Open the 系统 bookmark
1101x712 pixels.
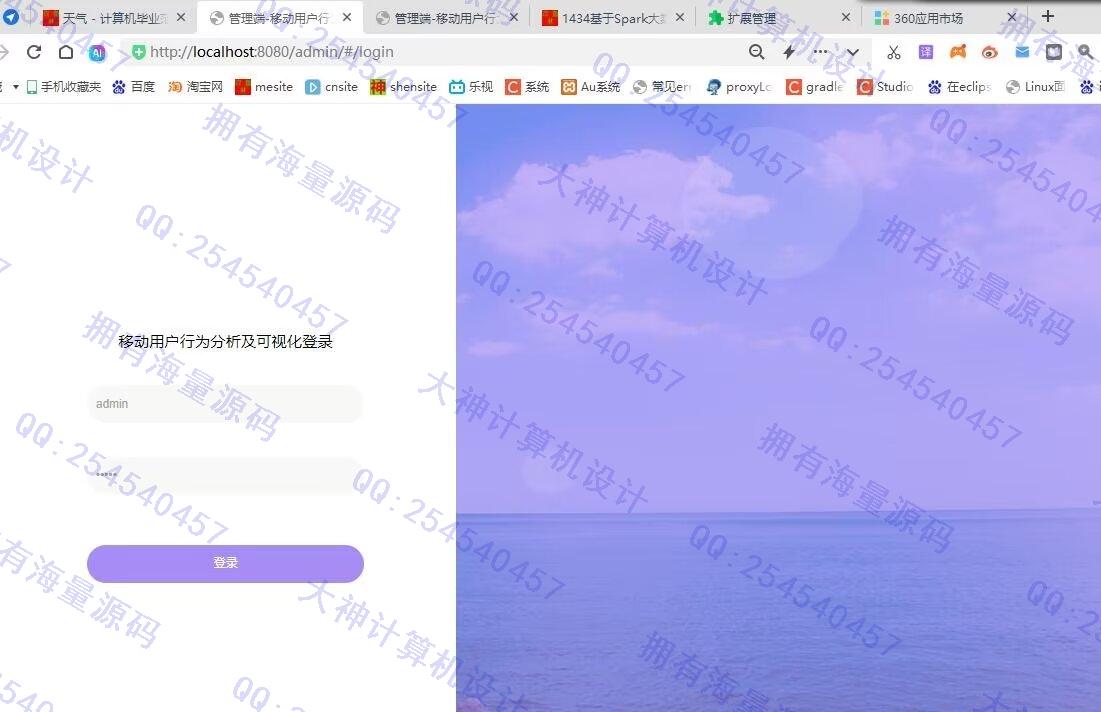click(x=527, y=86)
